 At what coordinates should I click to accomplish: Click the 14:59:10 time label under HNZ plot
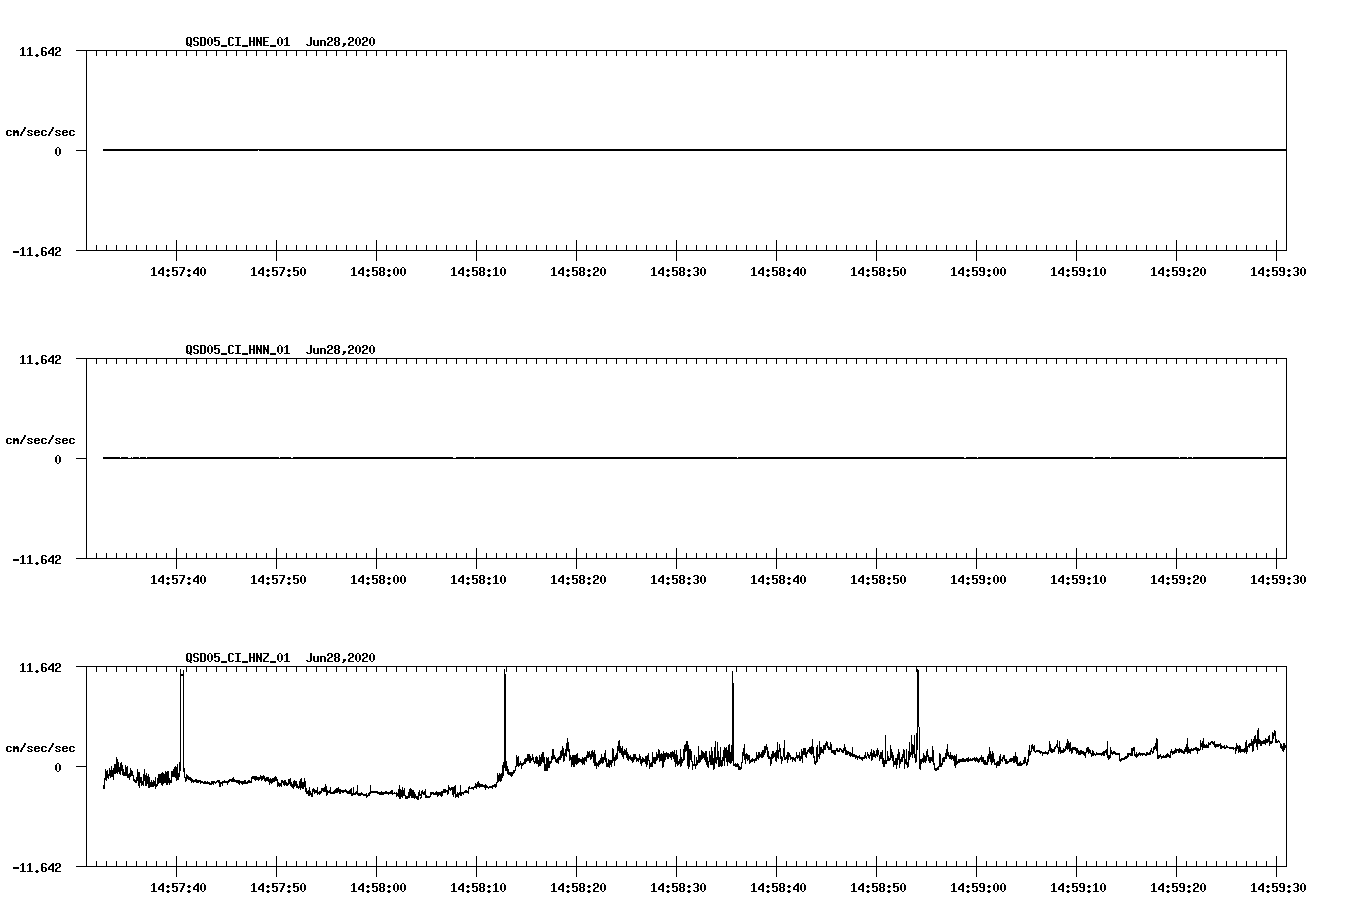point(1078,887)
